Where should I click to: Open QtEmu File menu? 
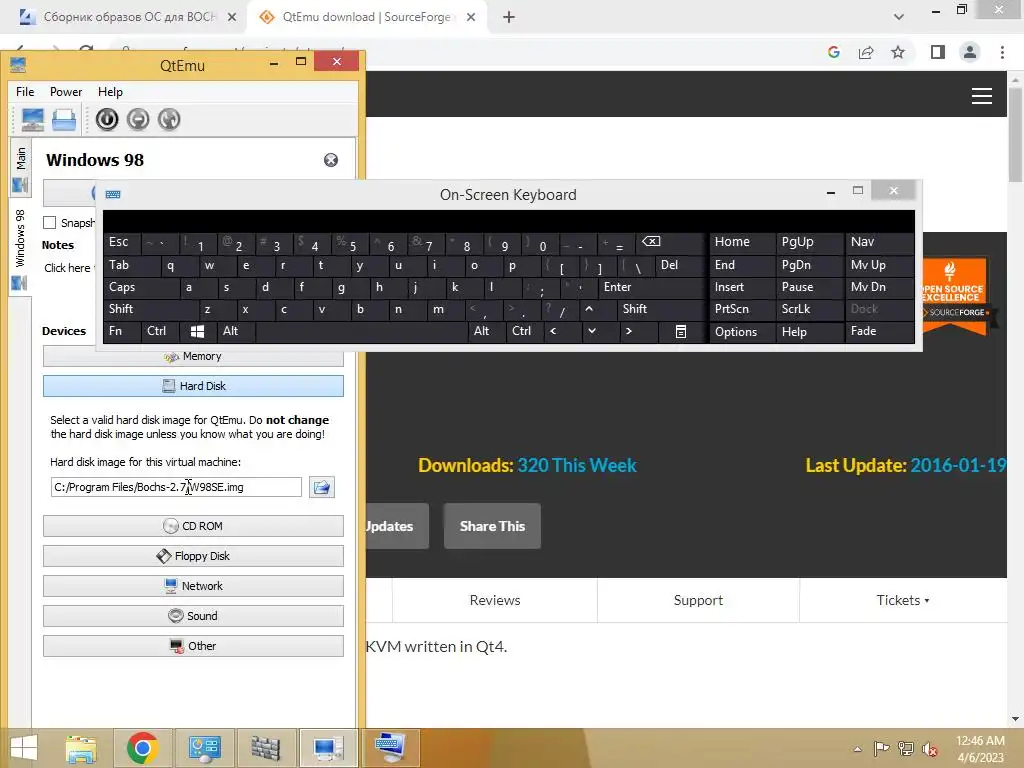25,92
